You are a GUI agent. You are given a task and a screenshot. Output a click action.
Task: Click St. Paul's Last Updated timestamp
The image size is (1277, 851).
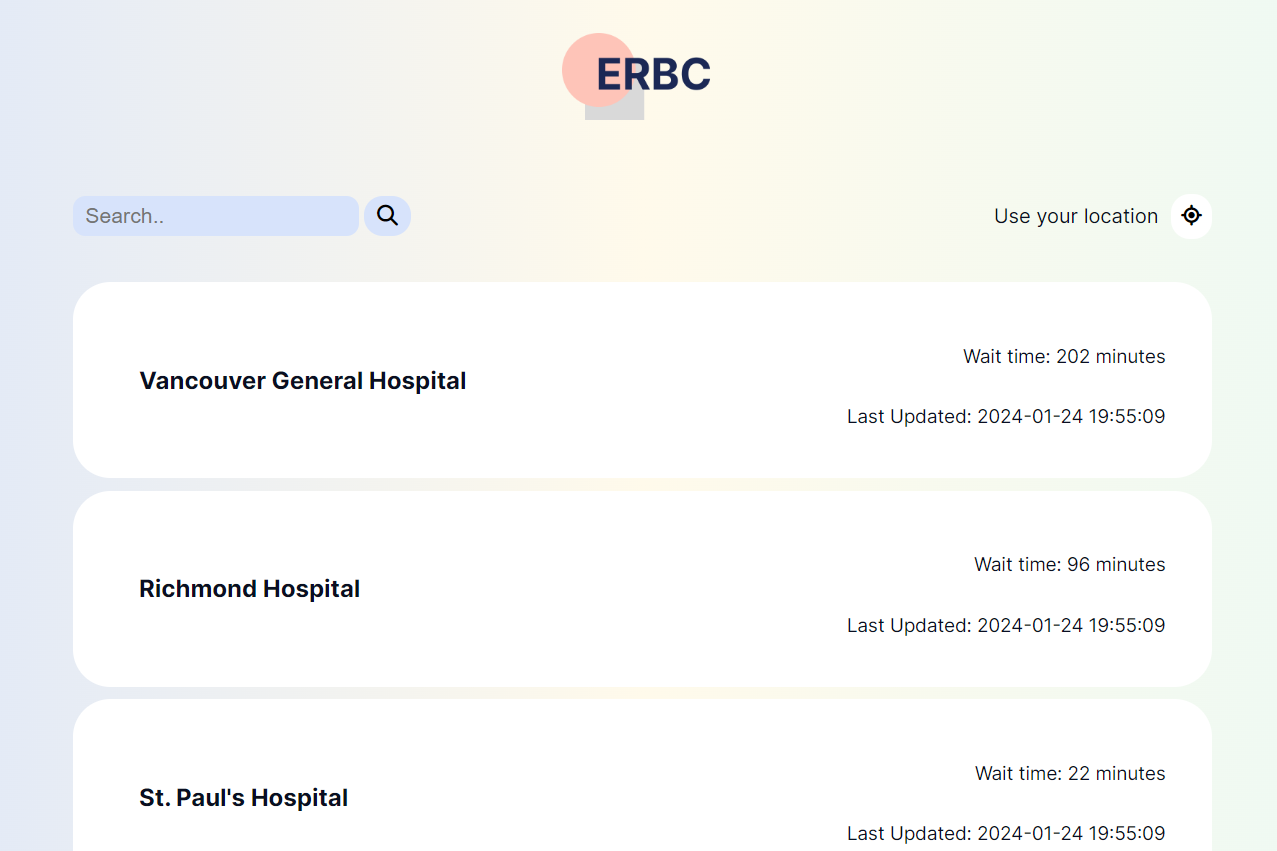(1006, 833)
